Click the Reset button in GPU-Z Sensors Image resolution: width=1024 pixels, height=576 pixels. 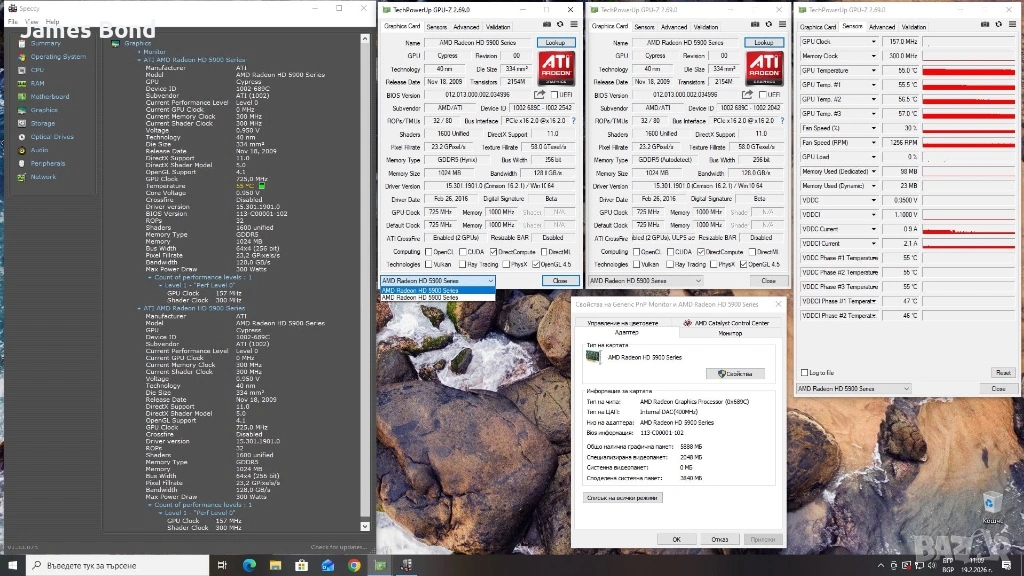[1002, 373]
